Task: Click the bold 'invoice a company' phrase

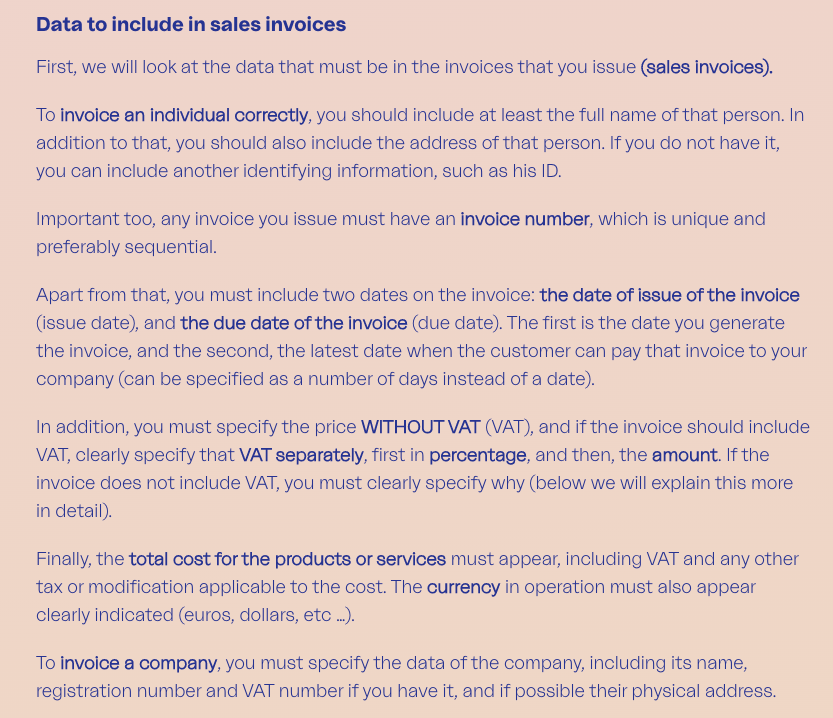Action: [139, 663]
